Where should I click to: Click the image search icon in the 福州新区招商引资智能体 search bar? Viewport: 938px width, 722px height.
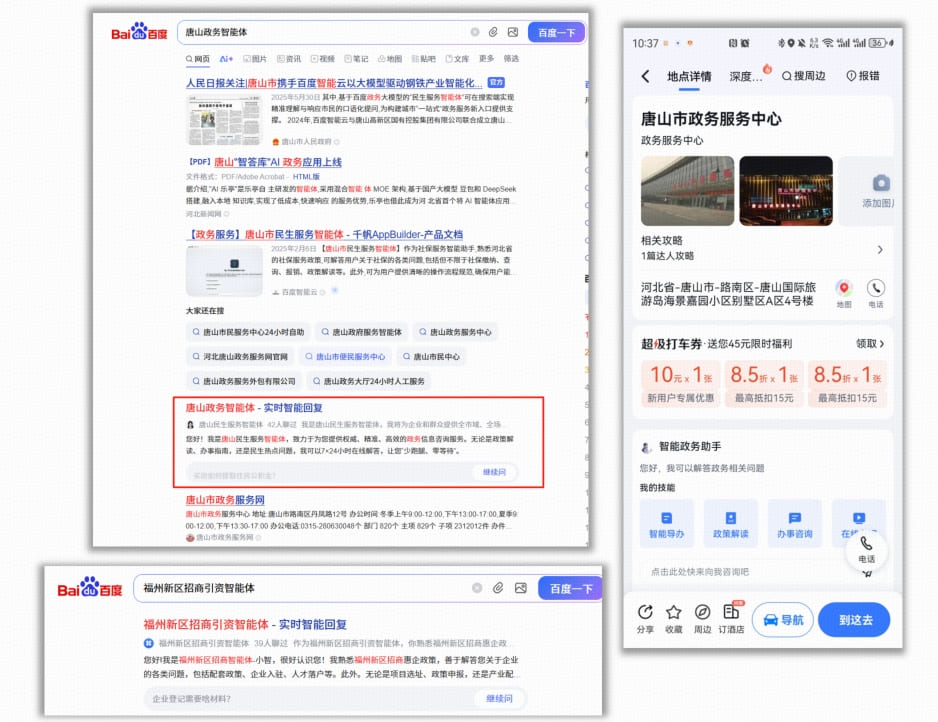(520, 588)
